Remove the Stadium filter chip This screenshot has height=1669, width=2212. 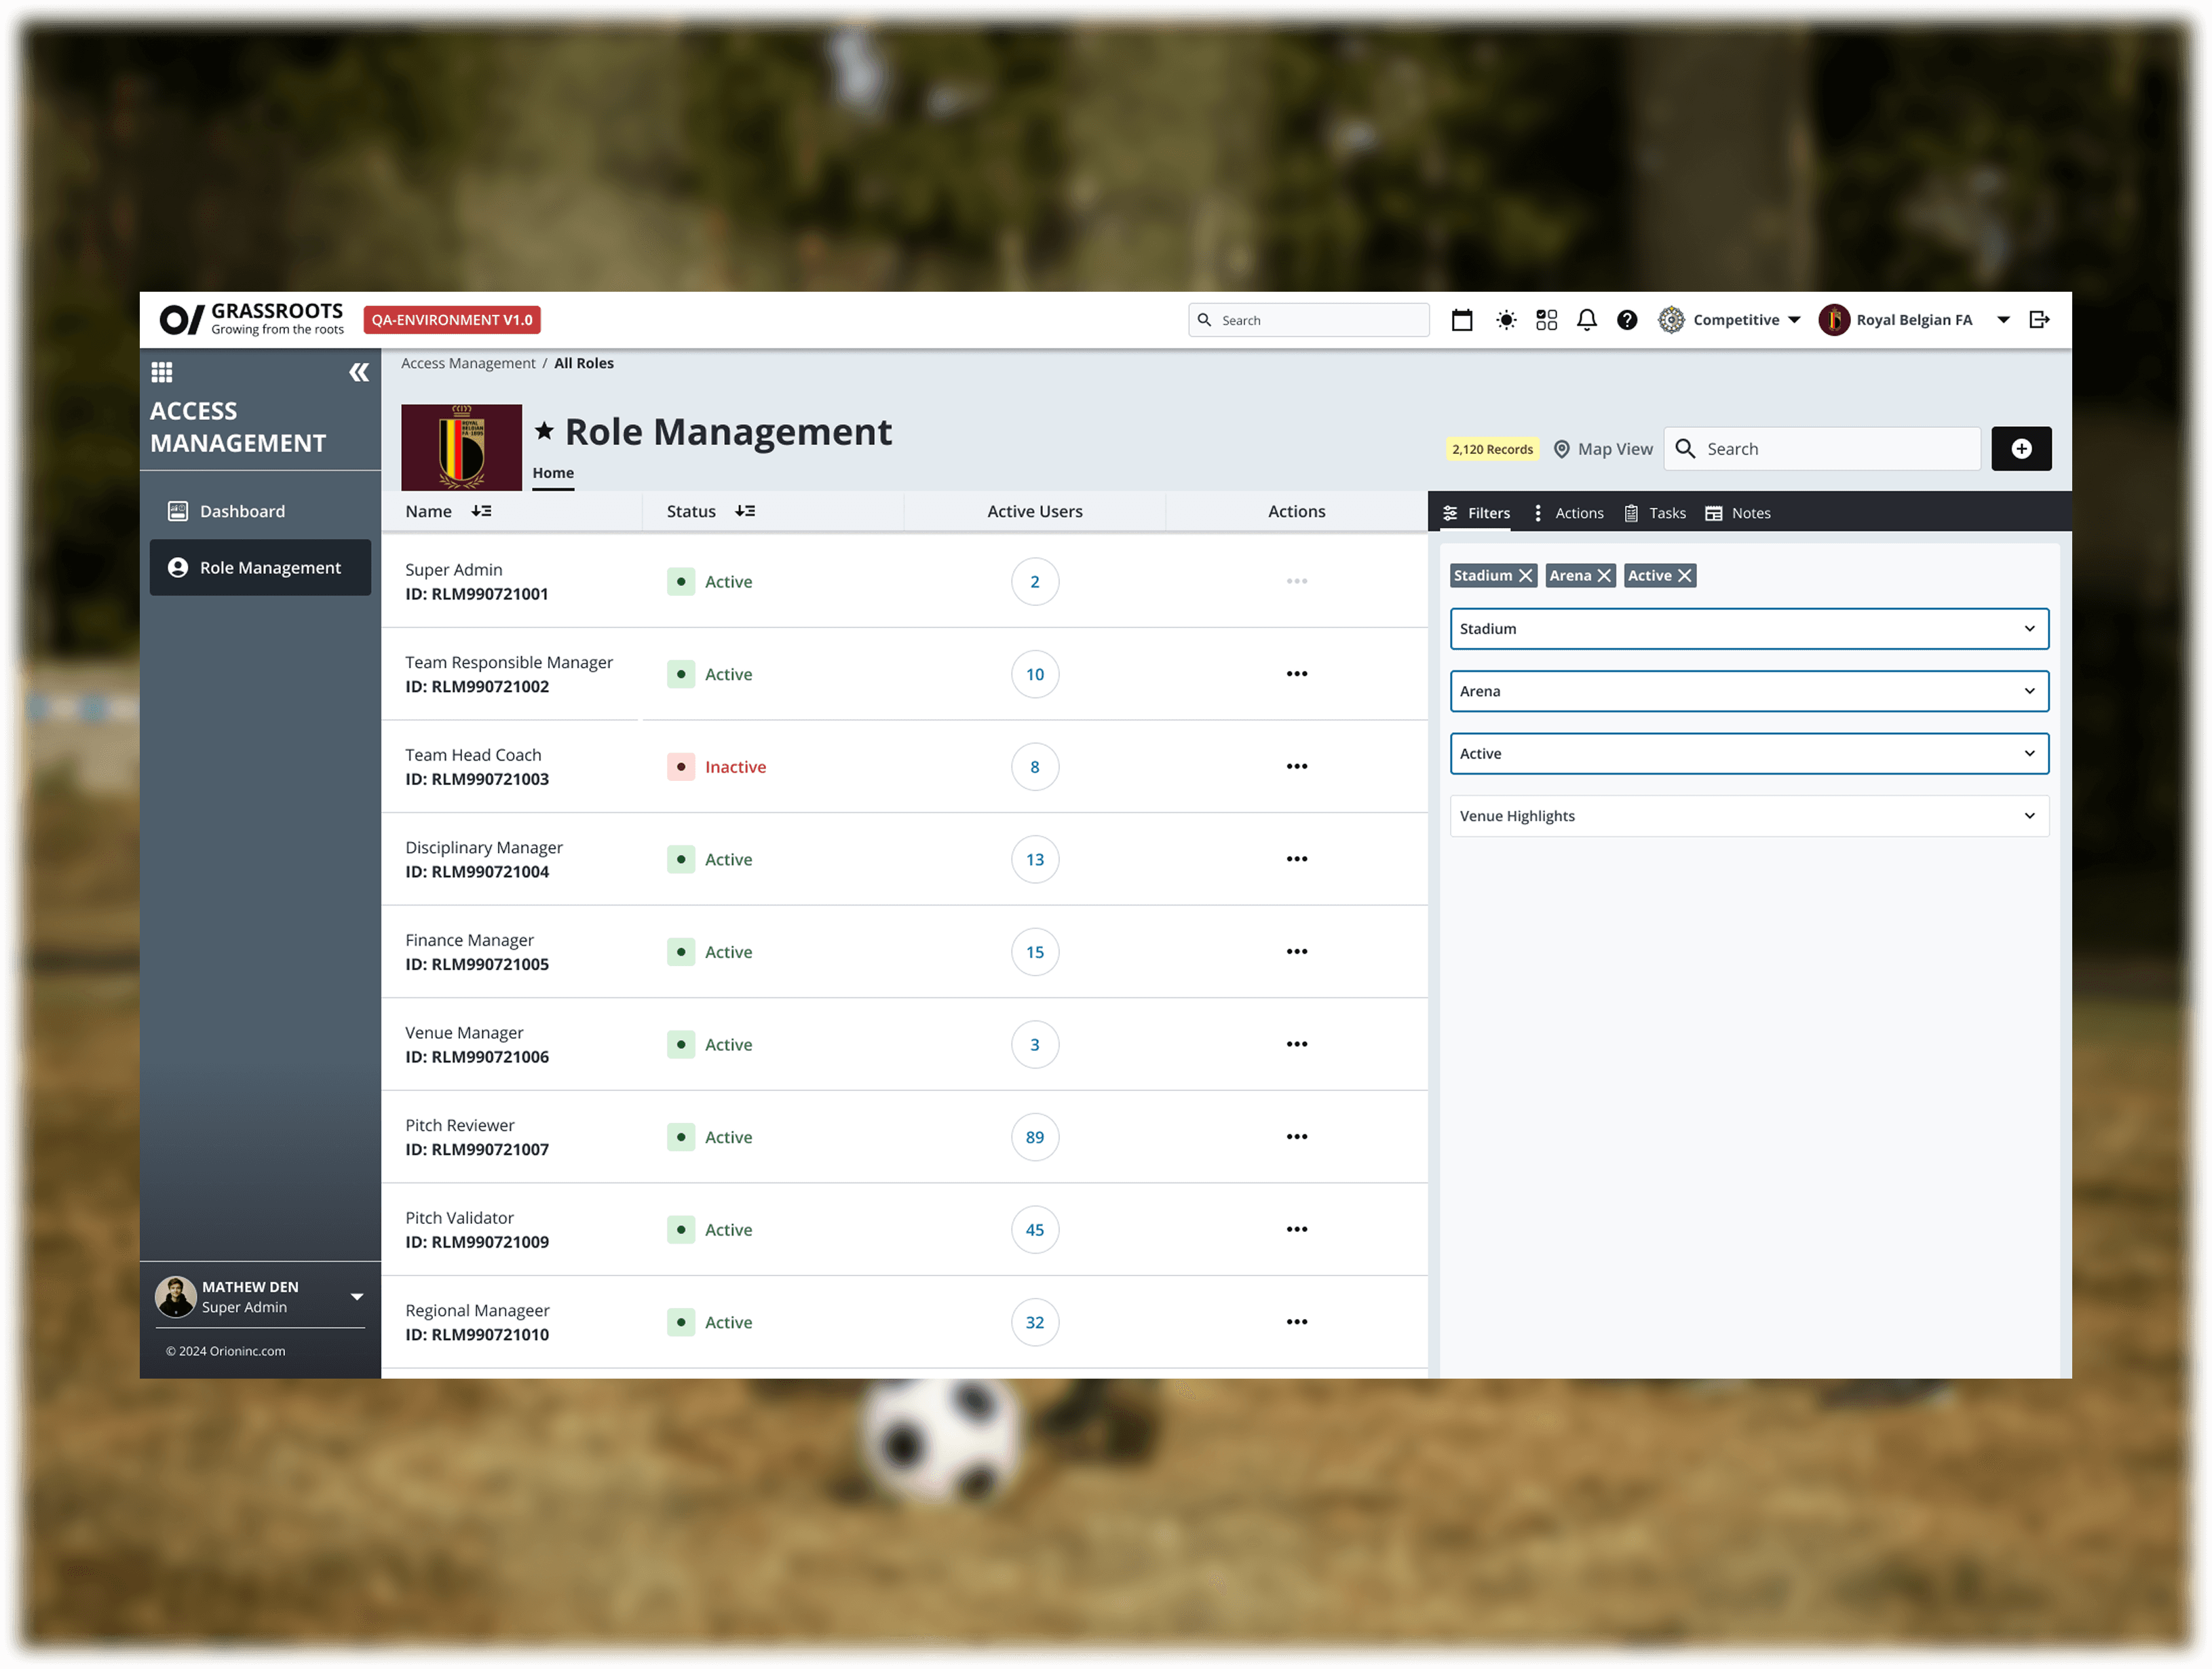point(1525,576)
